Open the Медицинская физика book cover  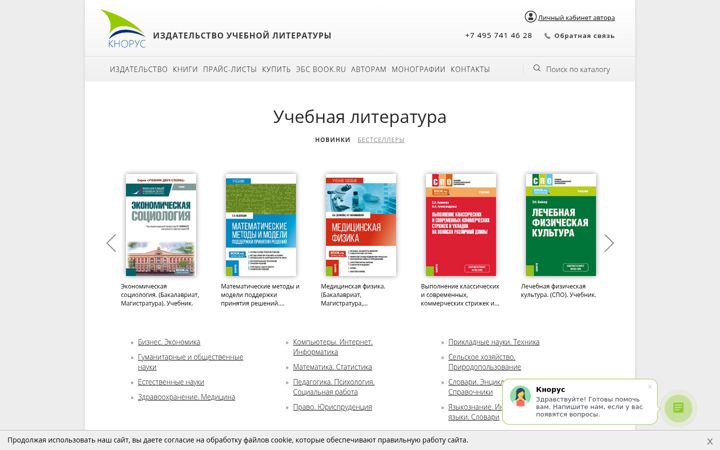[x=361, y=225]
